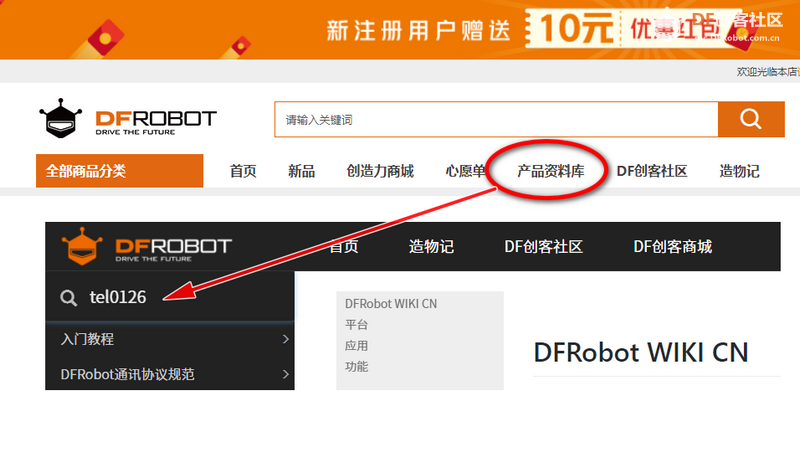Jump to 平台 section in contents
Image resolution: width=800 pixels, height=458 pixels.
click(x=356, y=325)
